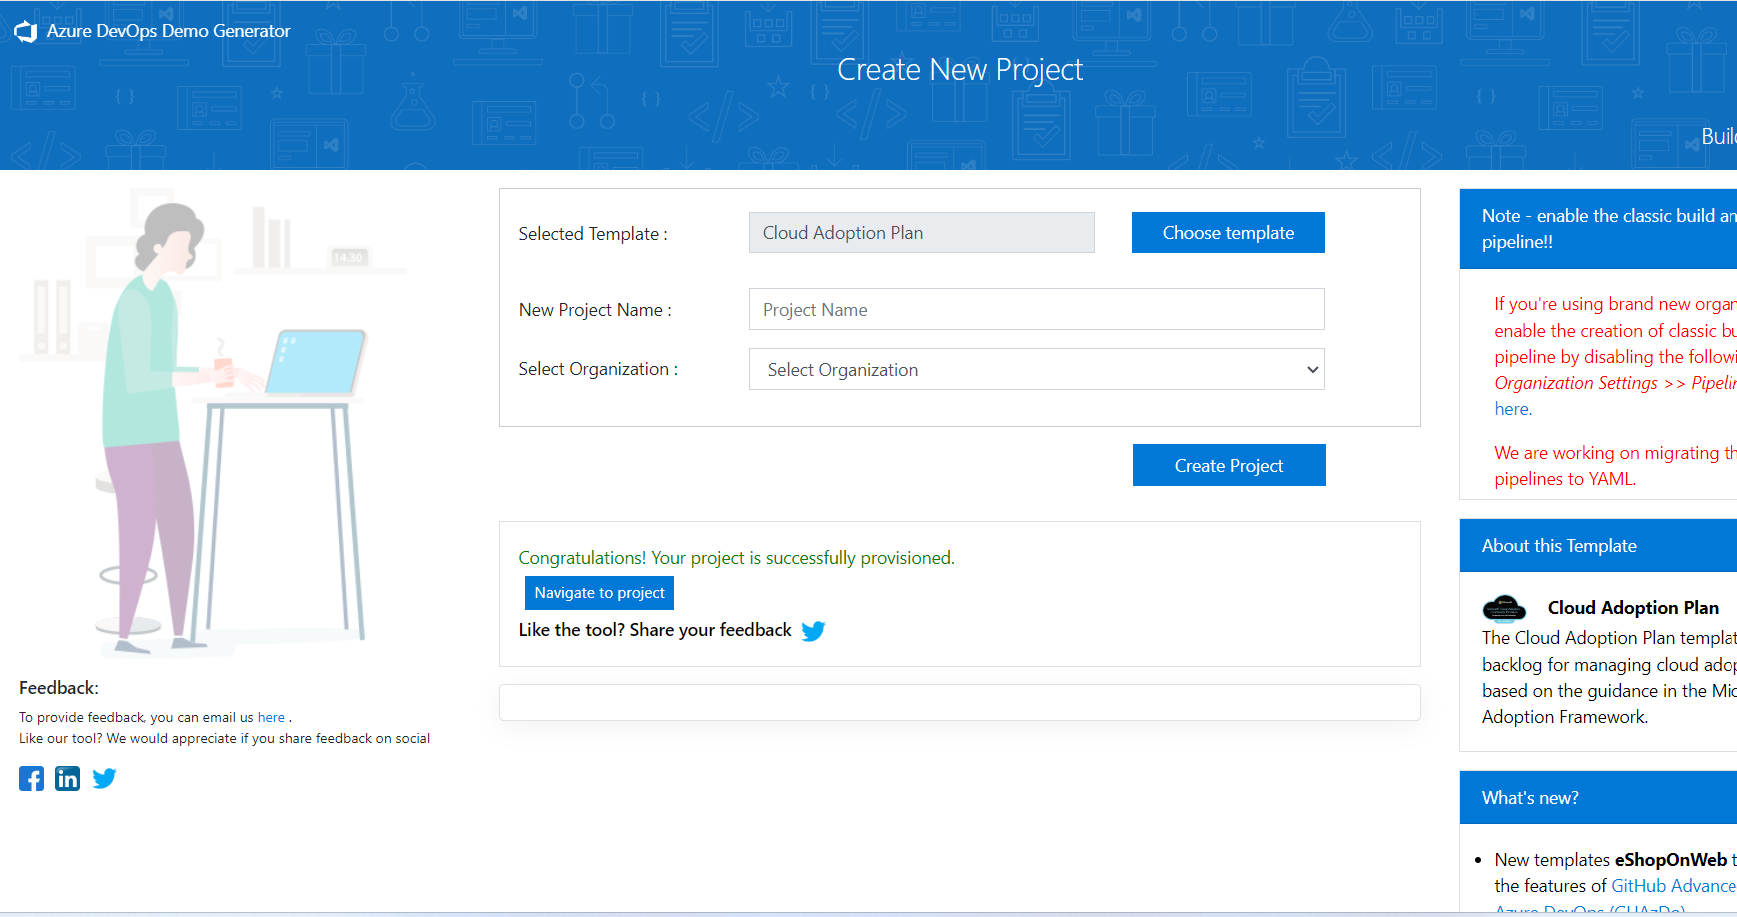Click the 'here.' link in the pipeline note
1737x917 pixels.
(1513, 409)
